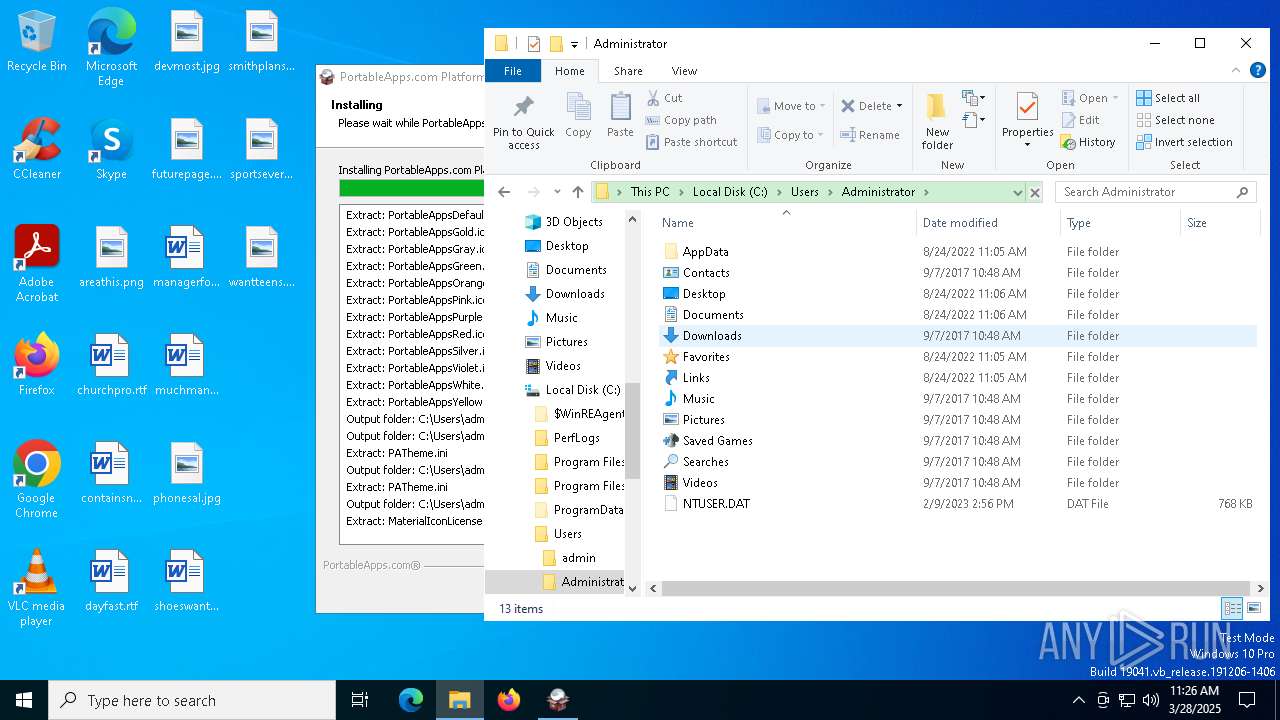Select the AppData folder row
The height and width of the screenshot is (720, 1280).
click(x=958, y=252)
